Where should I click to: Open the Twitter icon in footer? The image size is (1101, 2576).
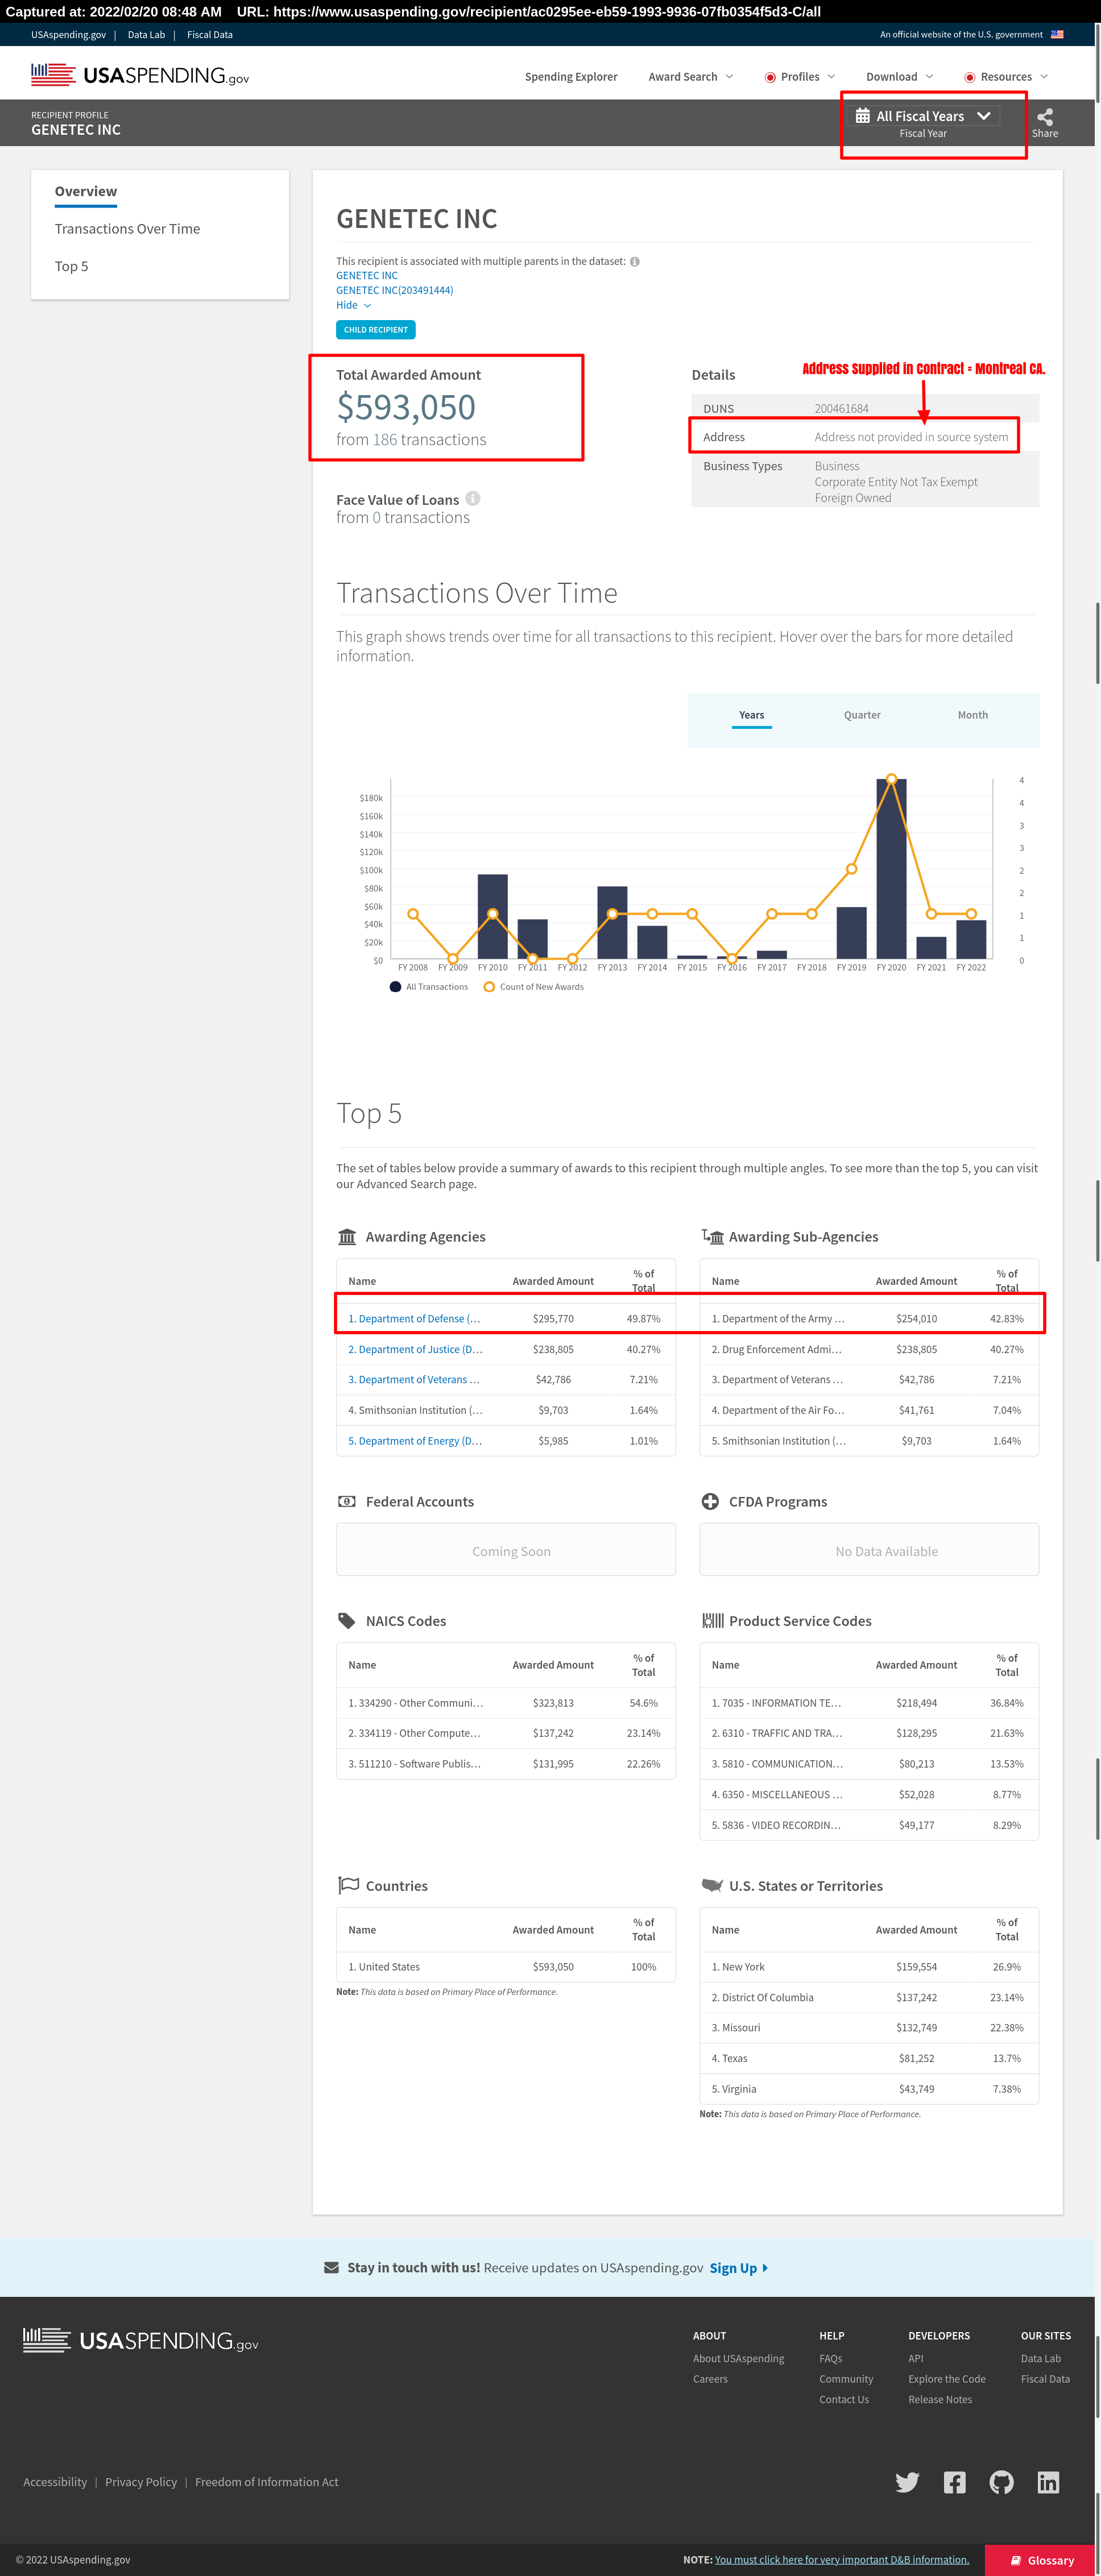(907, 2482)
